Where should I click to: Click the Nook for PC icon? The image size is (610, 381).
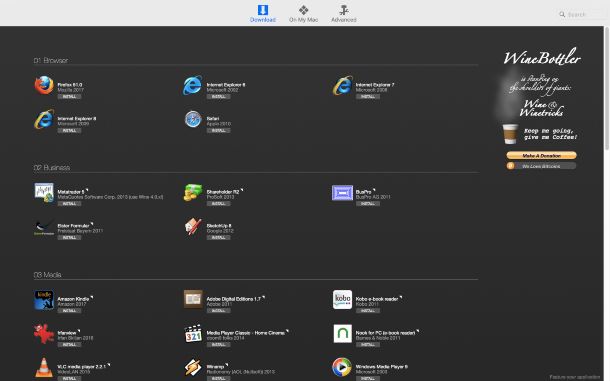[x=342, y=334]
